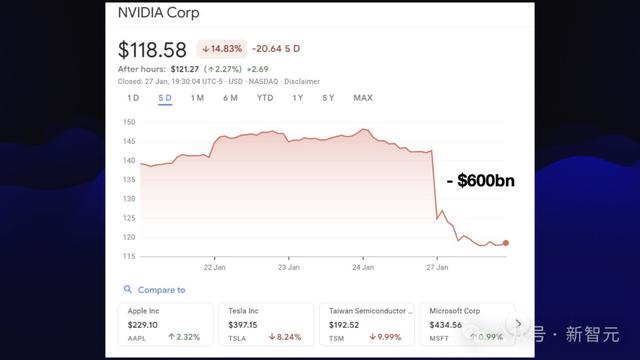640x360 pixels.
Task: Click the 27 Jan date axis label
Action: [437, 267]
